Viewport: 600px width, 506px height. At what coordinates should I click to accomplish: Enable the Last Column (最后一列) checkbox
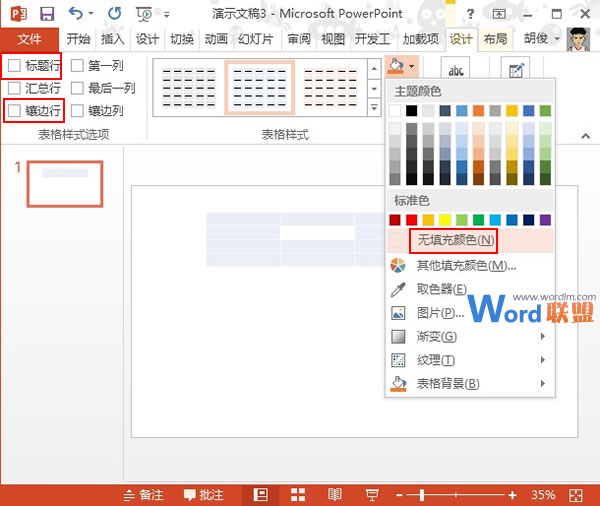(x=77, y=88)
